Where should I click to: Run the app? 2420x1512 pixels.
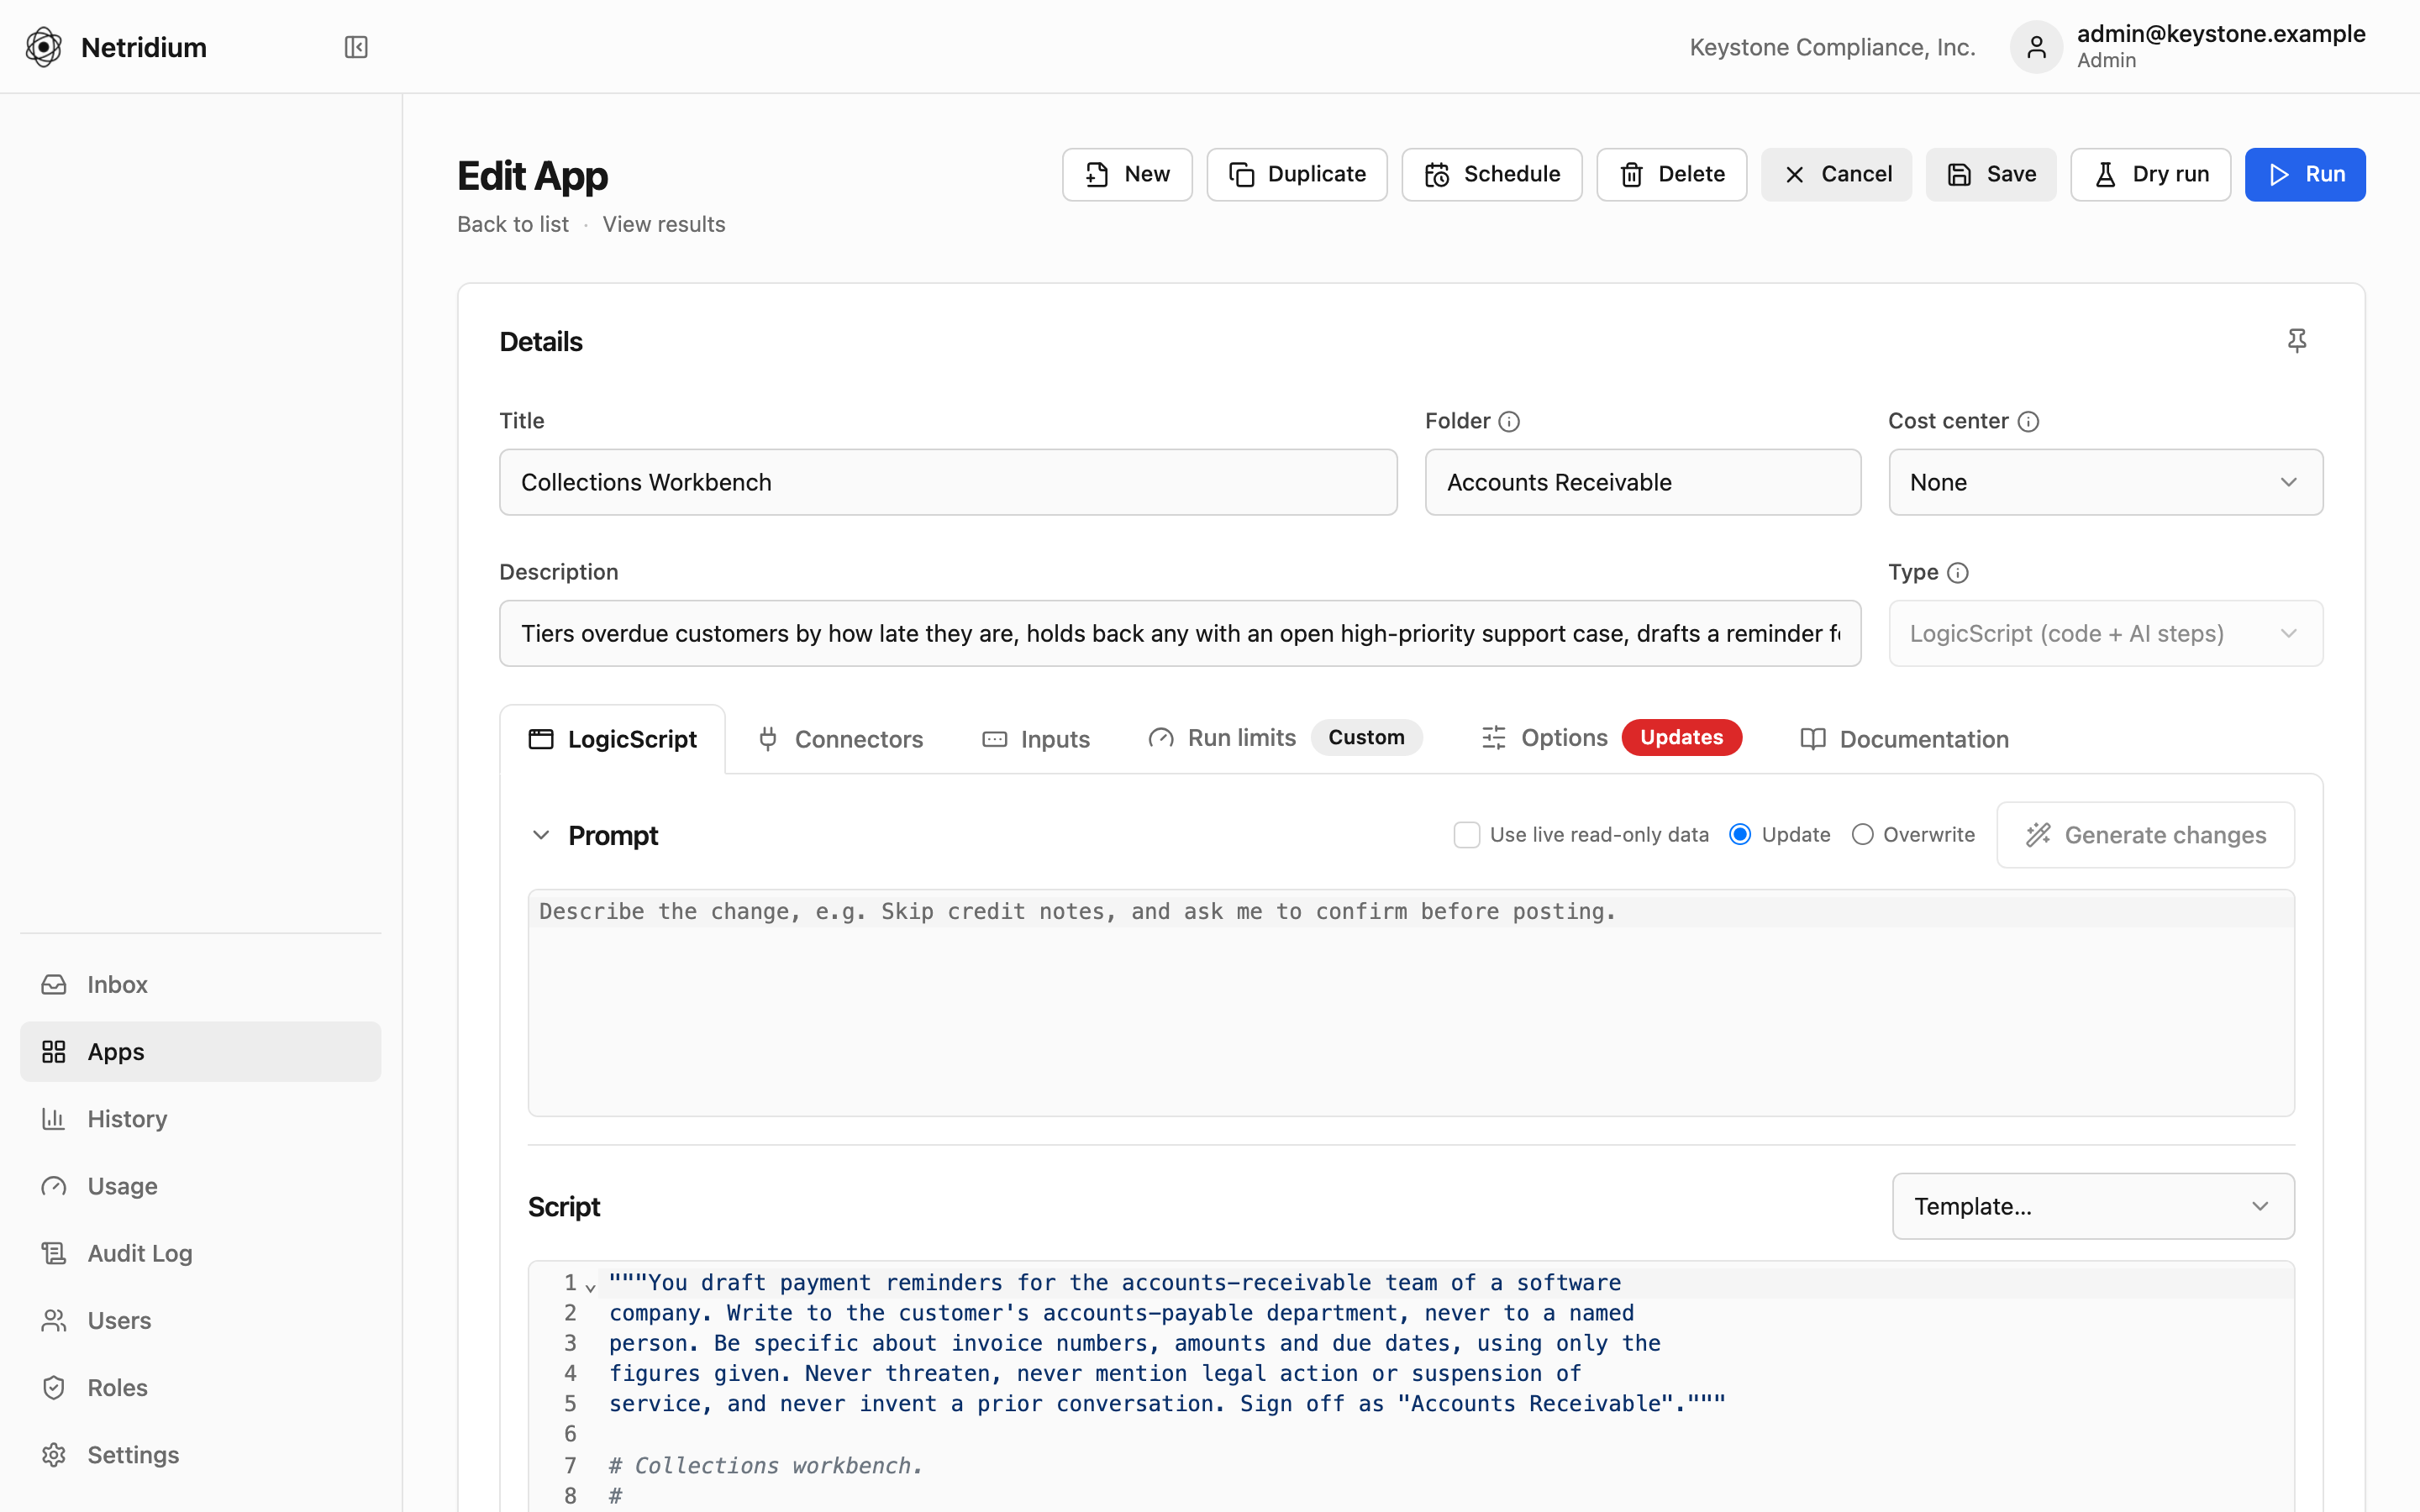click(2305, 174)
